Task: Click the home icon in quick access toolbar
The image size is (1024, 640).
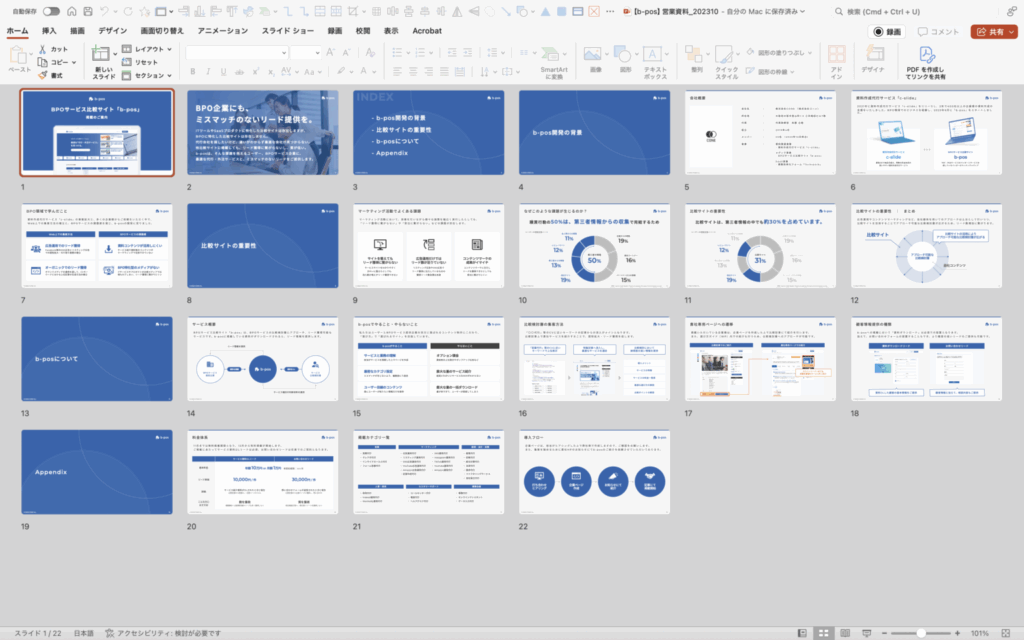Action: click(69, 11)
